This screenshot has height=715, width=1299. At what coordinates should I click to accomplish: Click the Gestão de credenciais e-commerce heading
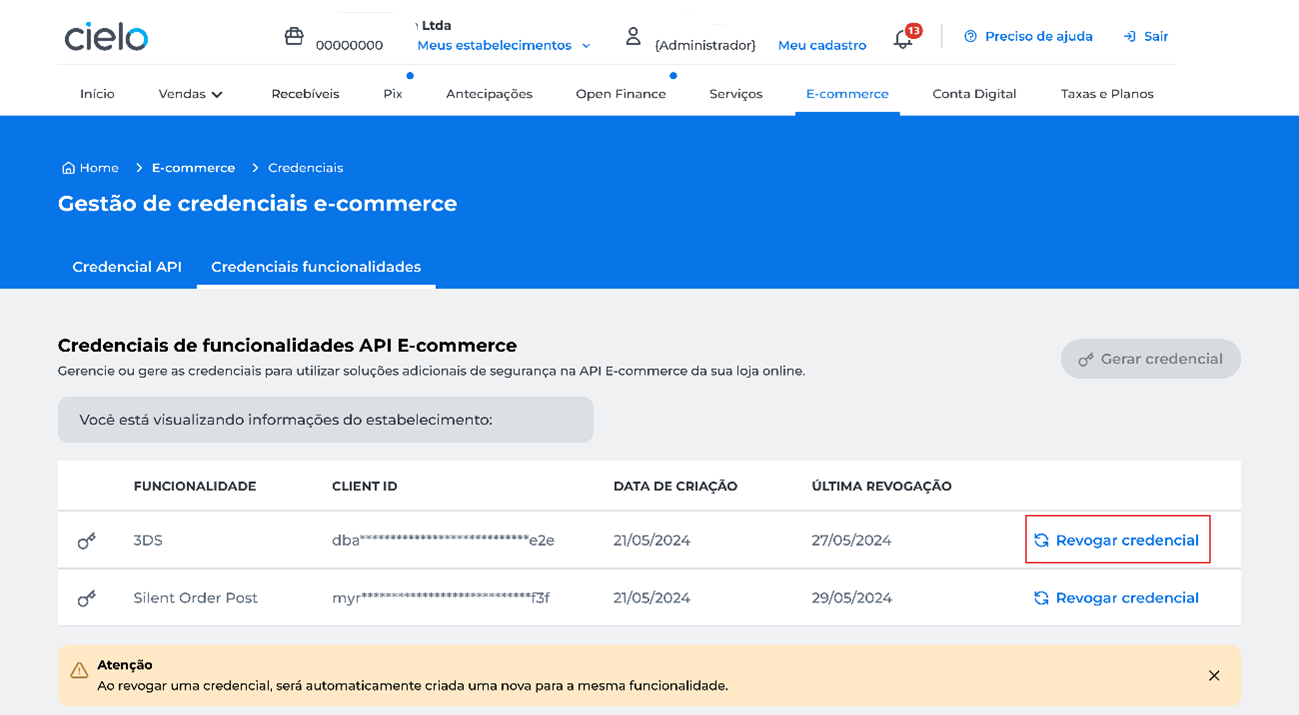(x=257, y=204)
